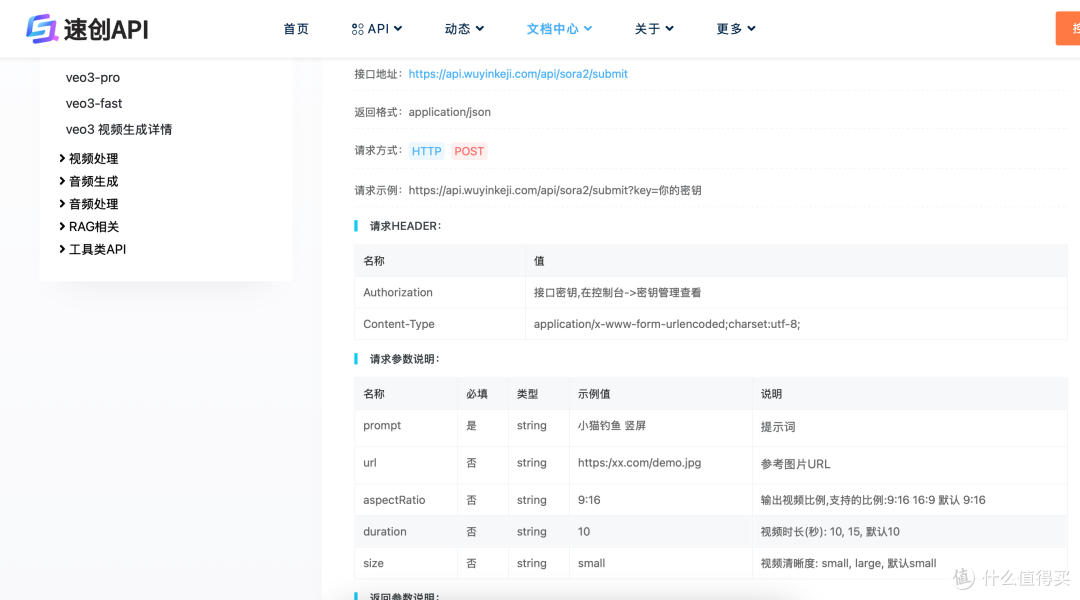This screenshot has height=600, width=1080.
Task: Expand the RAG相关 sidebar section
Action: (89, 227)
